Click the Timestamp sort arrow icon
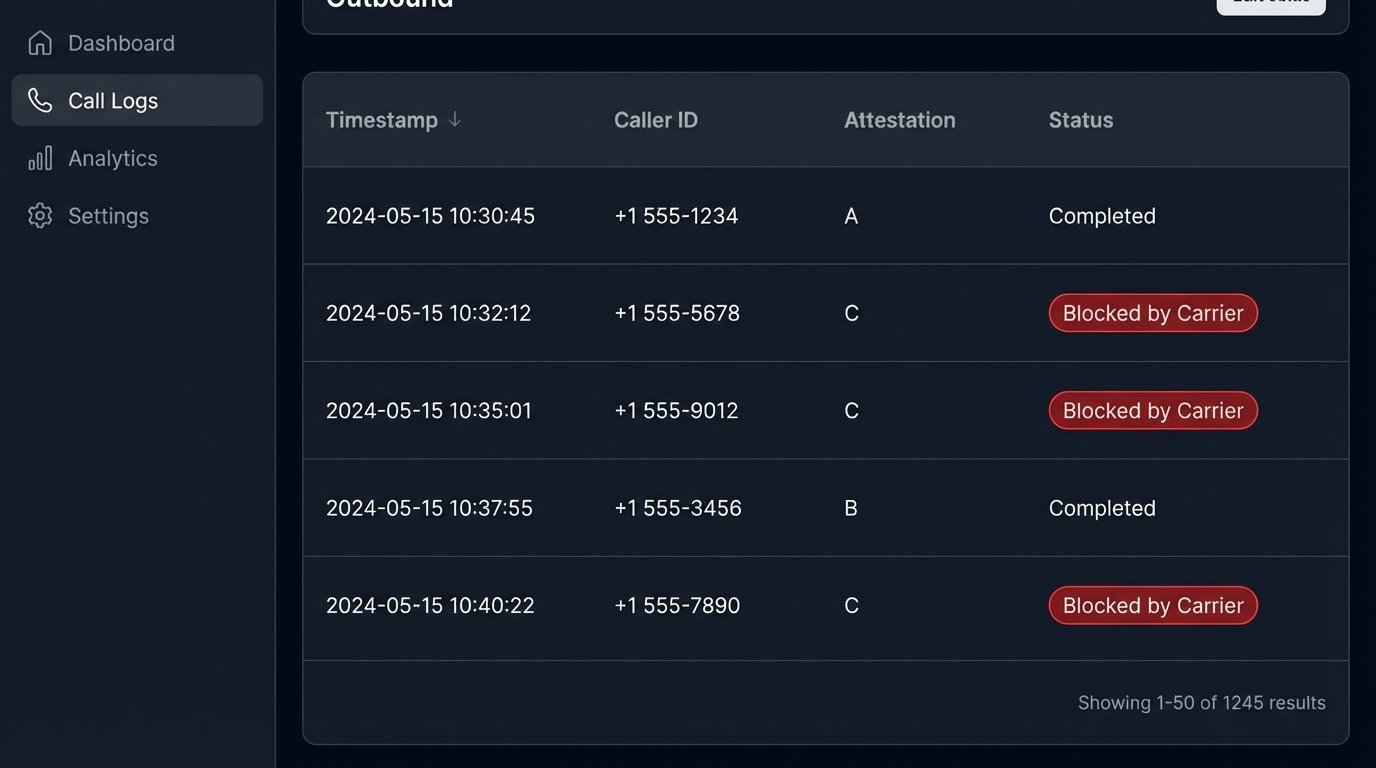This screenshot has width=1376, height=768. point(455,119)
